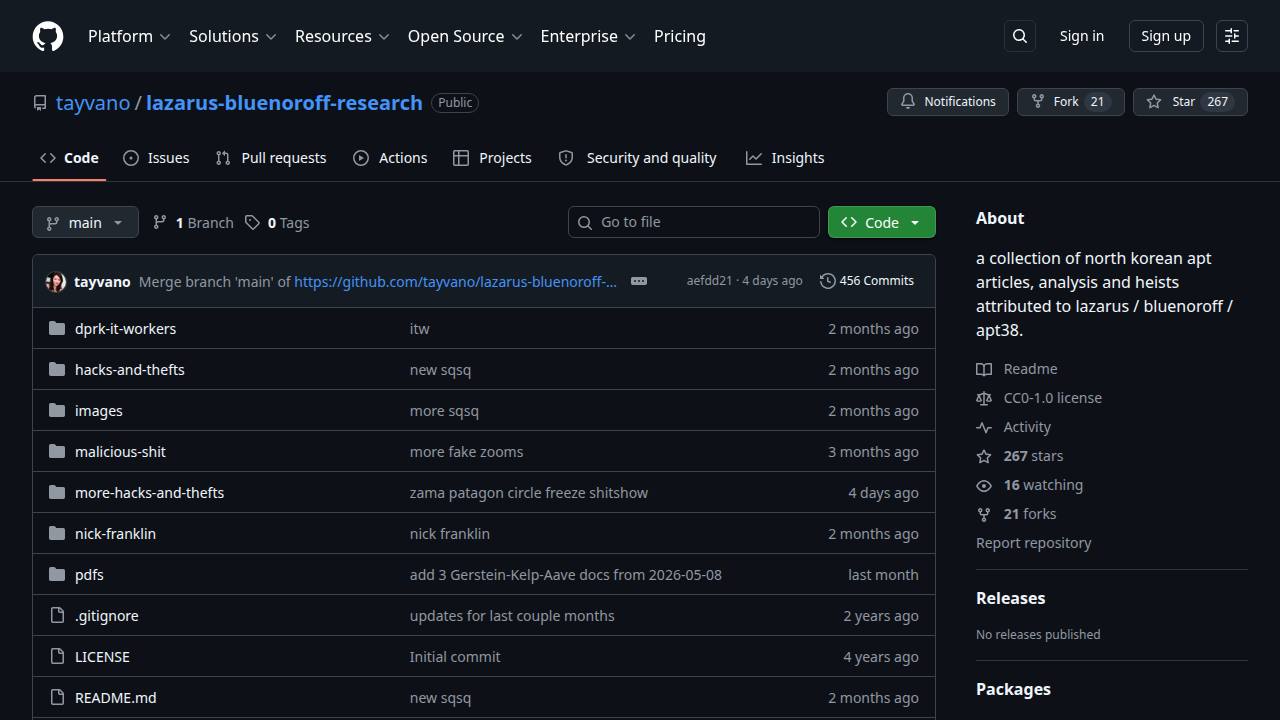Open the appearance settings icon button

coord(1232,36)
